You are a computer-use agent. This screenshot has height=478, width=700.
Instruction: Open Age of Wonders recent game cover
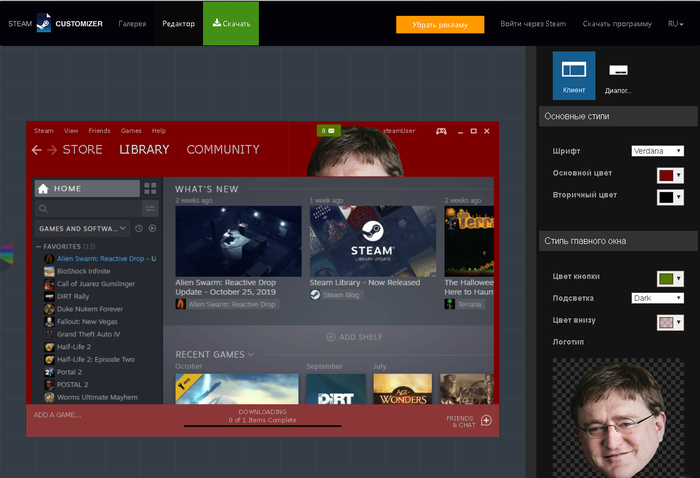click(403, 389)
